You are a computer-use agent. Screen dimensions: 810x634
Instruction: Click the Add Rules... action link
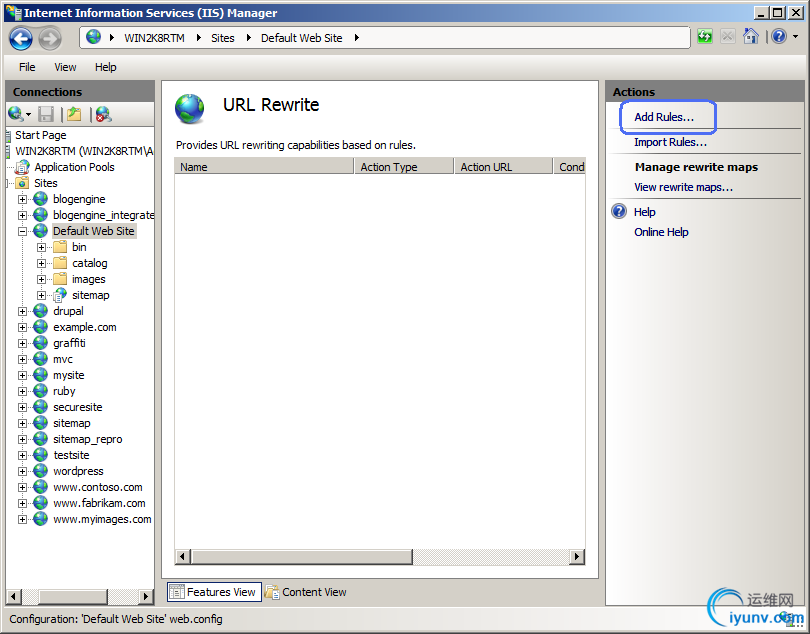664,117
